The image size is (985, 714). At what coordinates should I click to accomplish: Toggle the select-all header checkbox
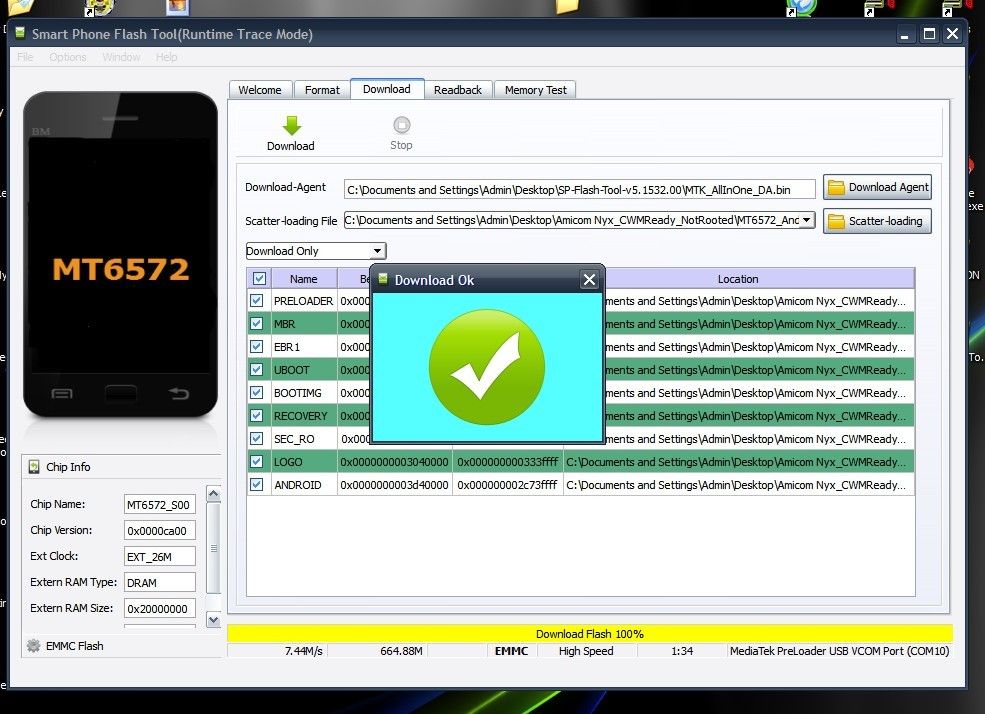[260, 279]
